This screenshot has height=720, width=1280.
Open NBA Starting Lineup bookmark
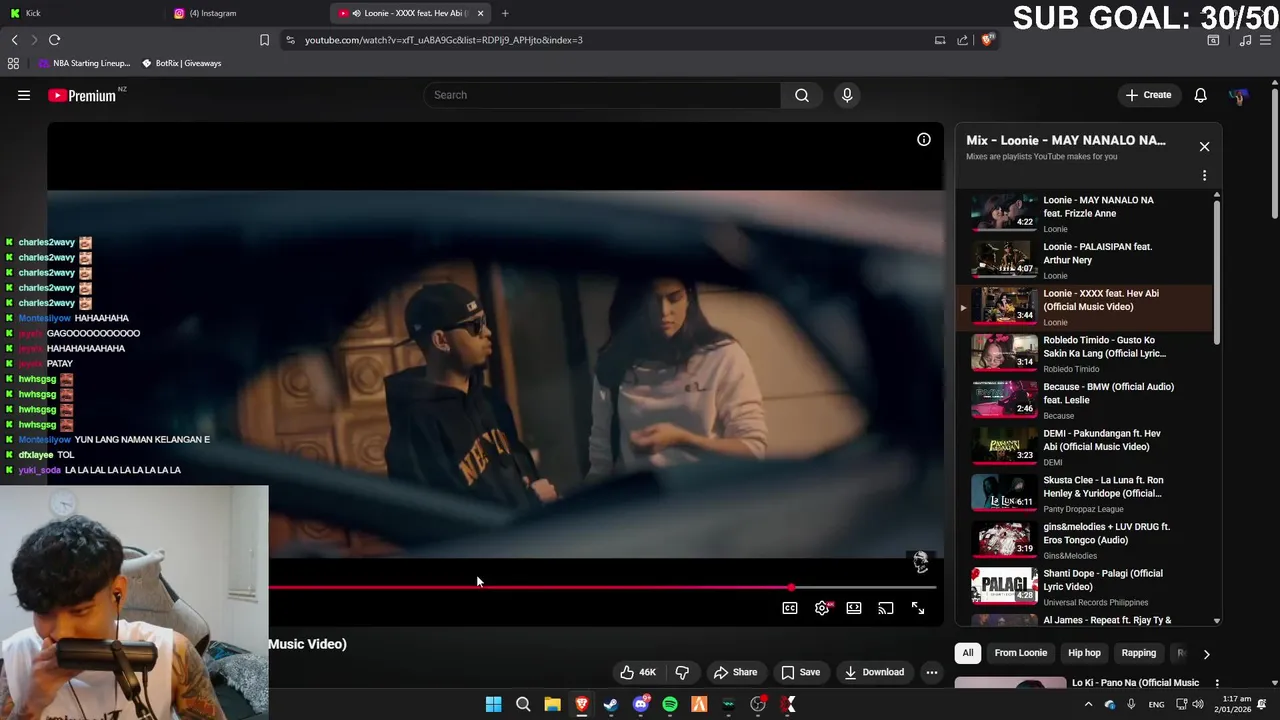[x=84, y=63]
